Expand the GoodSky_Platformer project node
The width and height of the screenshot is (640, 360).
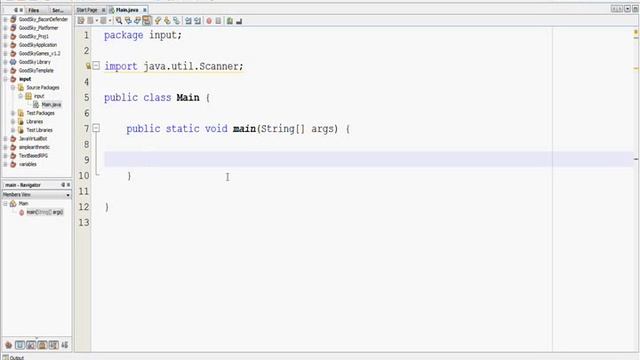(x=5, y=28)
